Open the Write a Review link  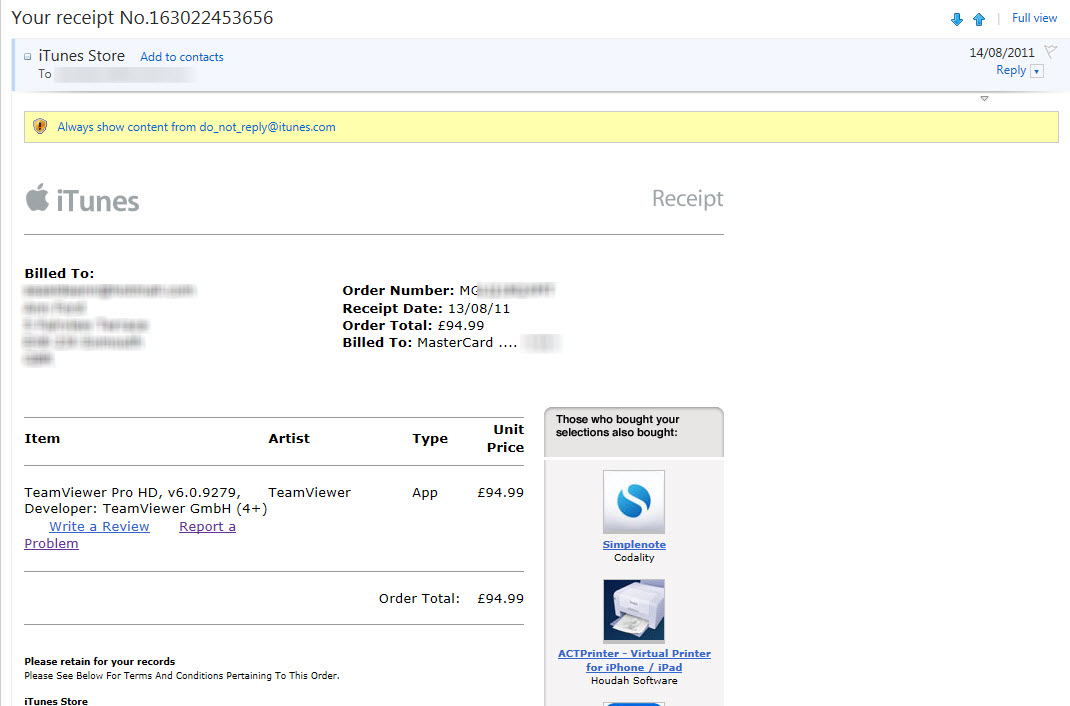99,527
